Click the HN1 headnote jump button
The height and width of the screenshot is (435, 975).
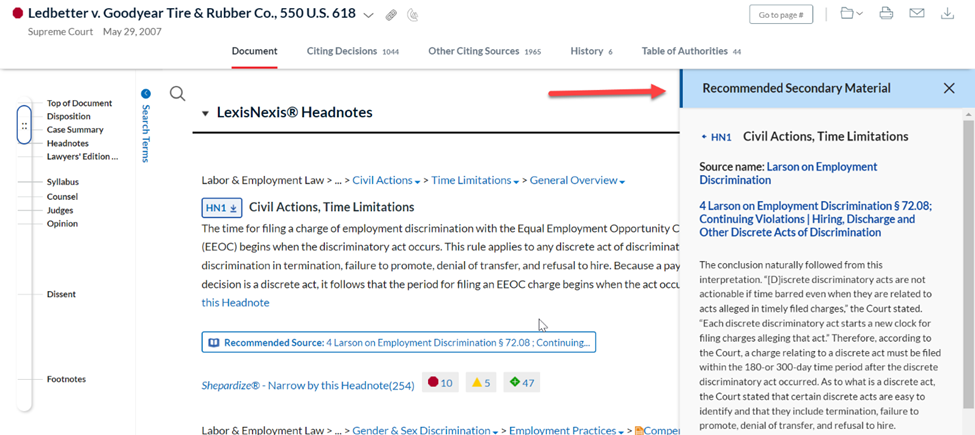click(221, 208)
